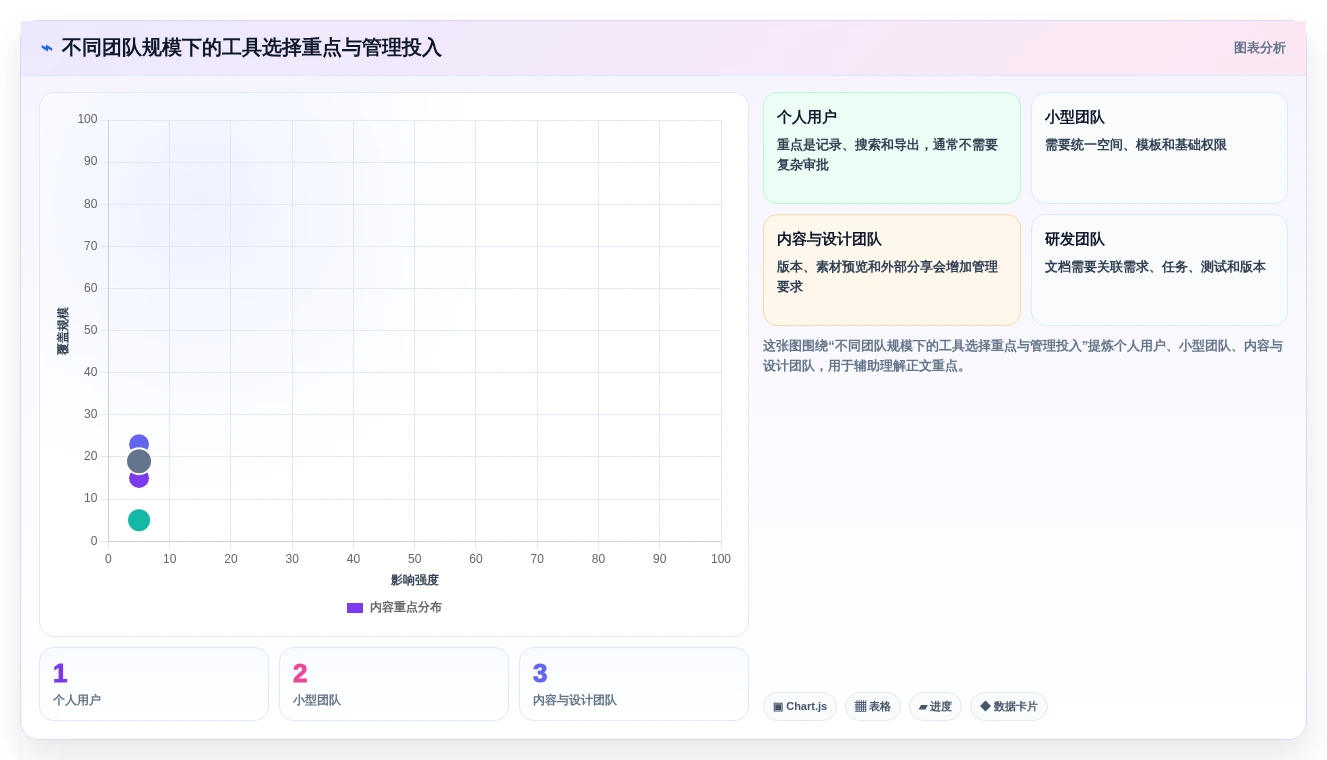Select stat card 2 小型团队
The width and height of the screenshot is (1327, 760).
click(394, 684)
